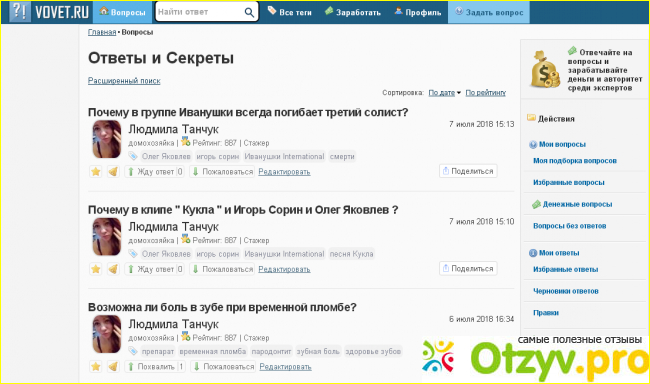Click the tag icon in the временной пломбе question
This screenshot has width=650, height=384.
click(x=133, y=351)
